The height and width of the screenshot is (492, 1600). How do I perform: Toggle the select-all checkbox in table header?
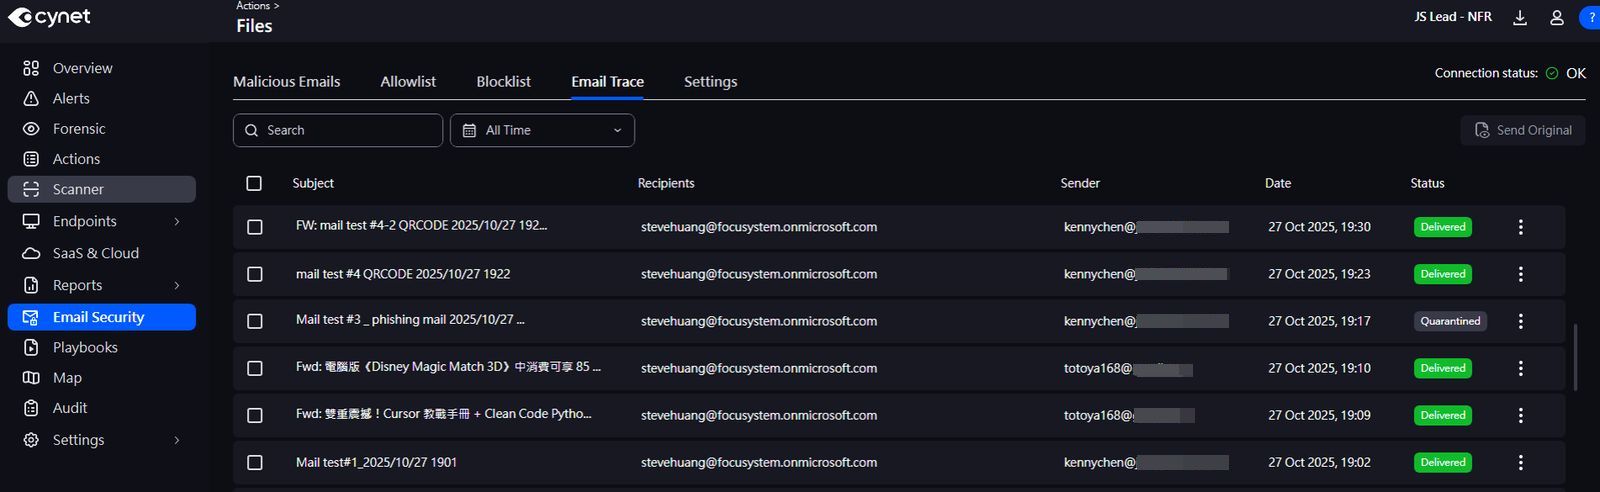(x=254, y=183)
